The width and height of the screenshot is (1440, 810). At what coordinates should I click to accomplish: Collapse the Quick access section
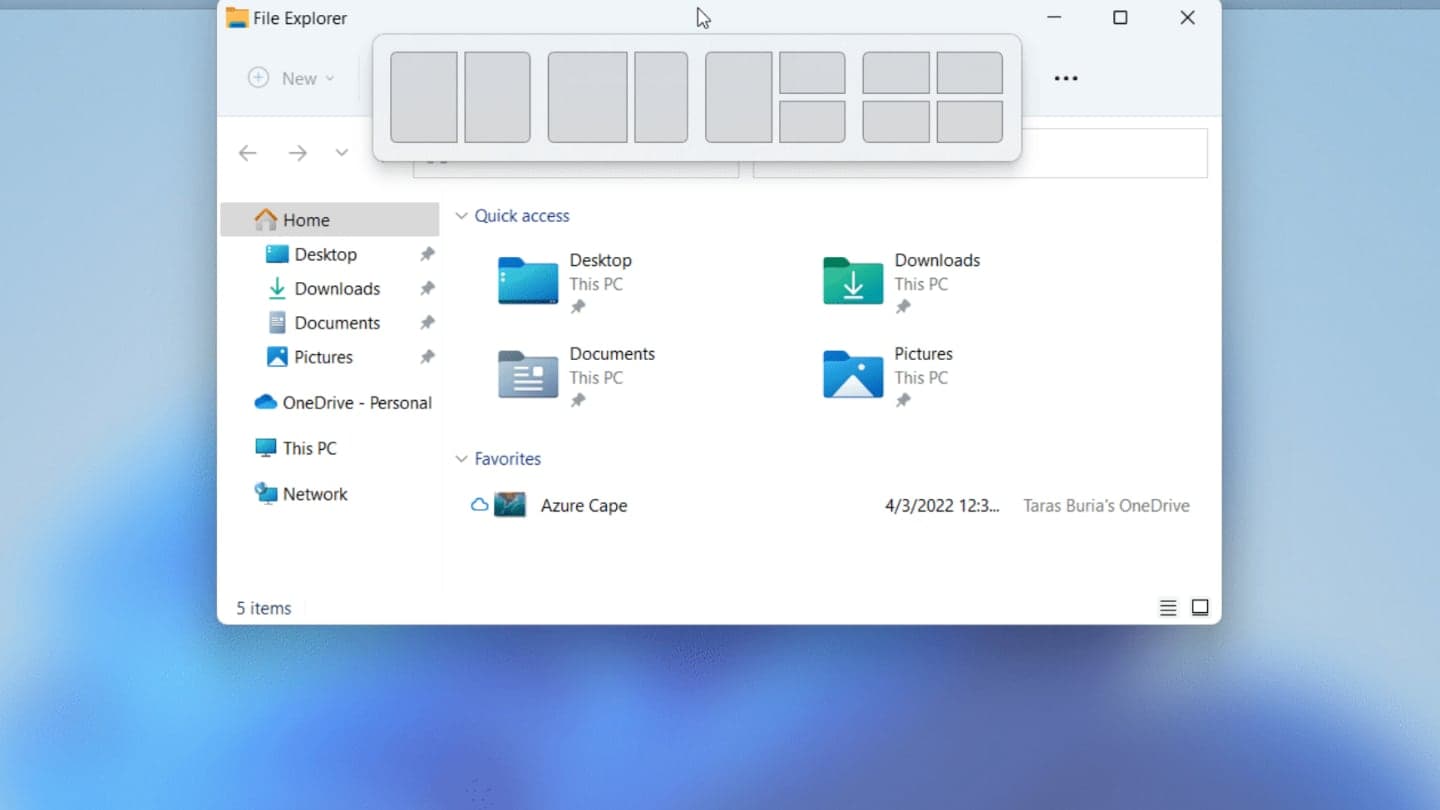click(461, 216)
